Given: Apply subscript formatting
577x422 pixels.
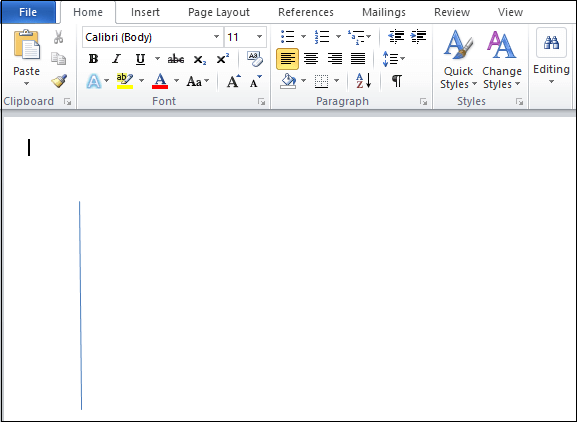Looking at the screenshot, I should tap(200, 60).
